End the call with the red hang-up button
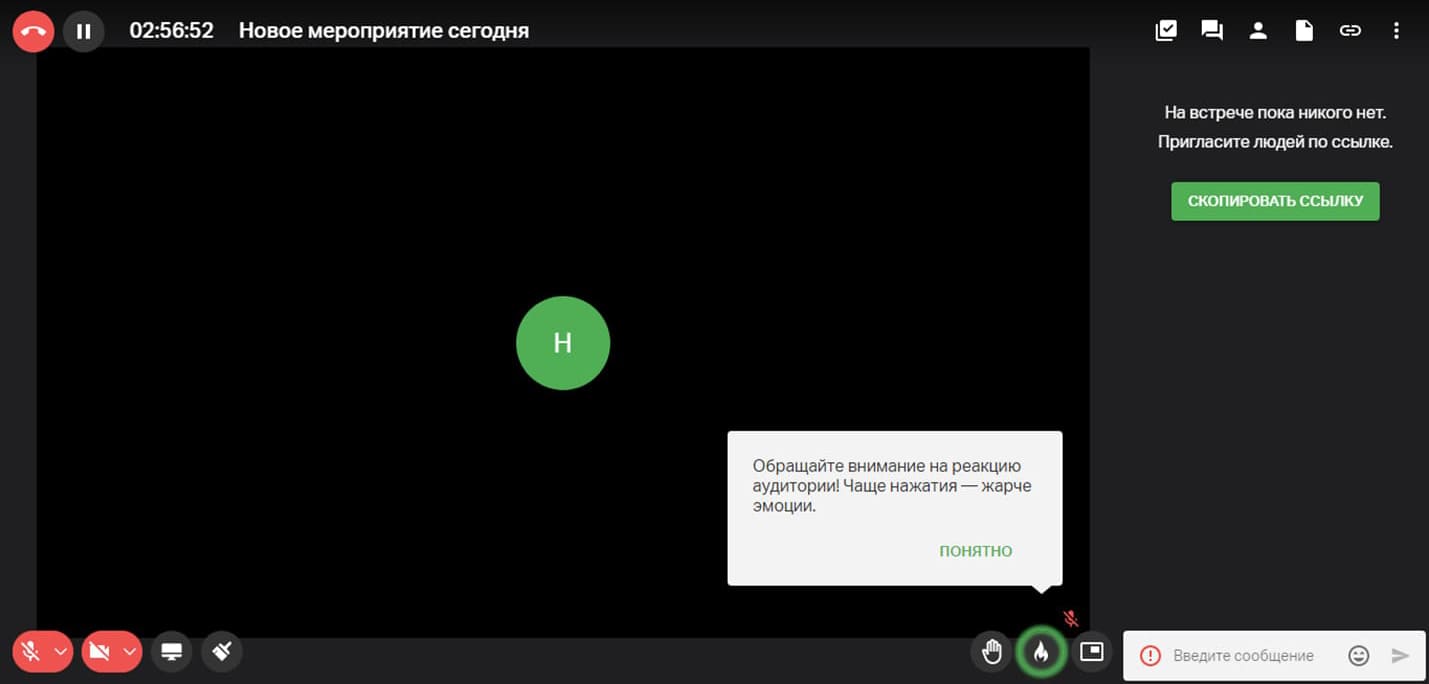Screen dimensions: 1429x684 33,31
